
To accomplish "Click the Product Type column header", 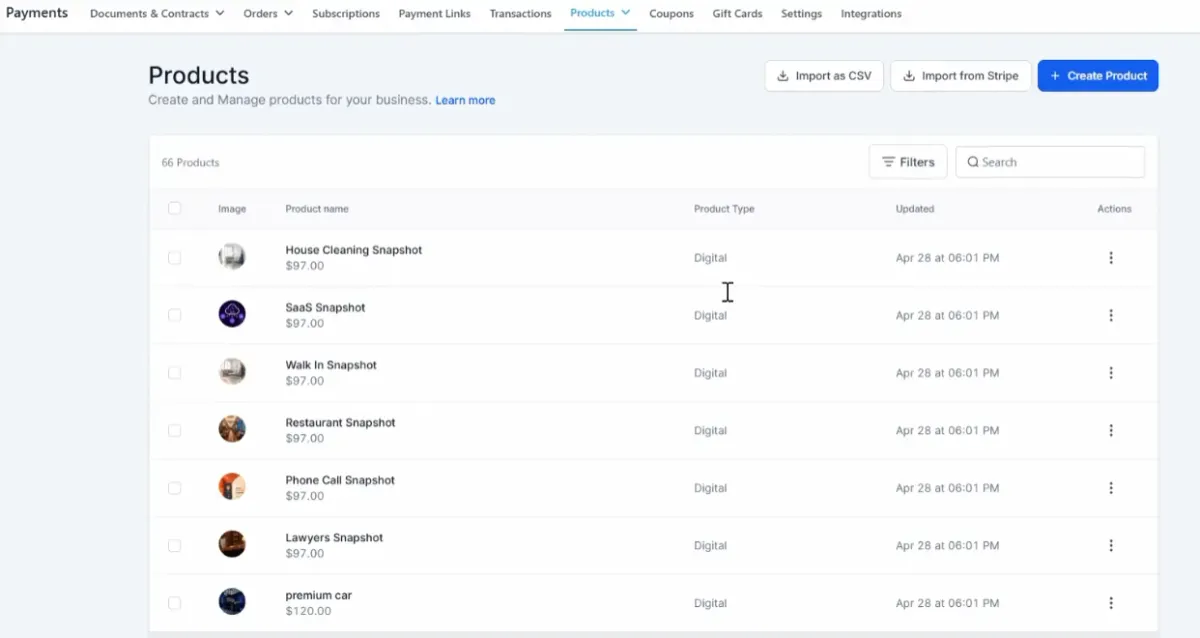I will tap(724, 209).
